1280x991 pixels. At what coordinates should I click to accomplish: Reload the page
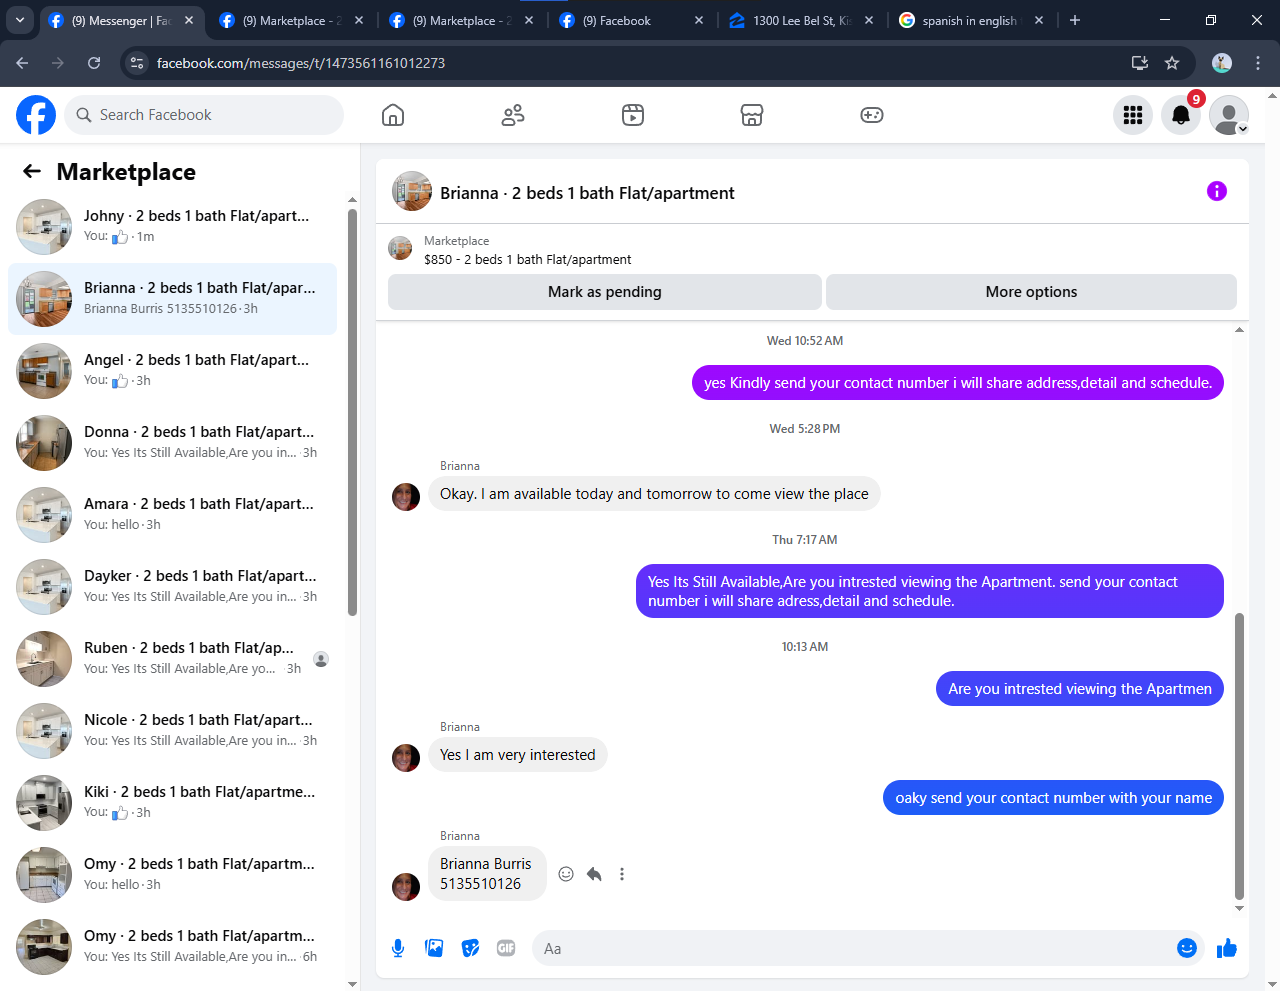coord(94,63)
